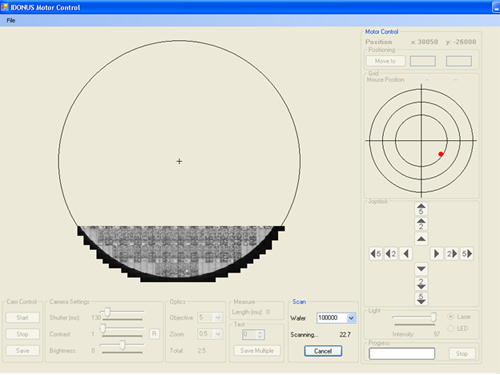Click the joystick up arrow labeled 5
Image resolution: width=500 pixels, height=375 pixels.
(421, 209)
